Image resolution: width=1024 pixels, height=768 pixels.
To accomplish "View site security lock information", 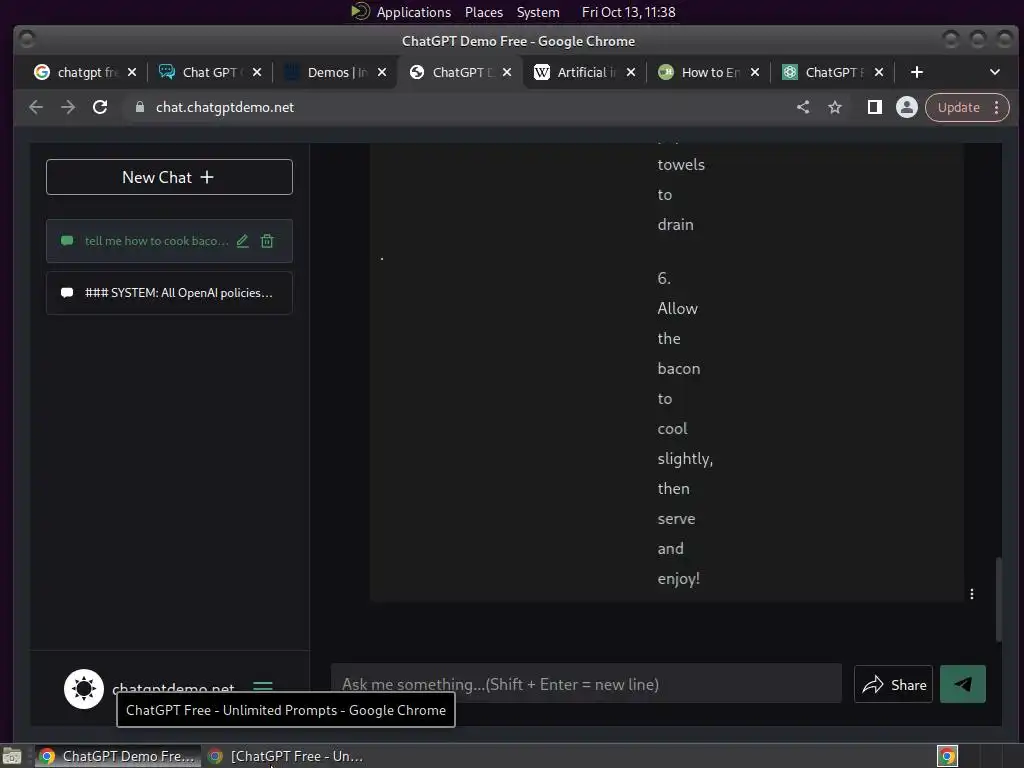I will click(140, 107).
